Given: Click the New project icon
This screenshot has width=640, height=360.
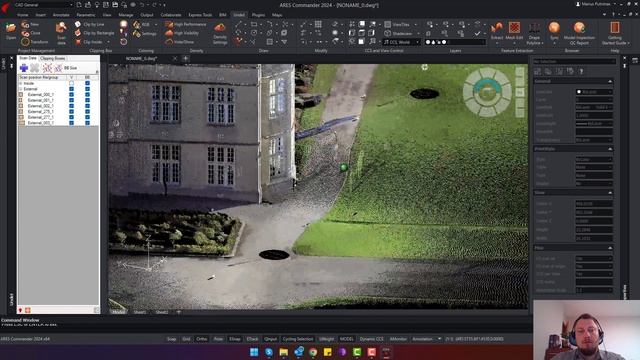Looking at the screenshot, I should click(25, 24).
